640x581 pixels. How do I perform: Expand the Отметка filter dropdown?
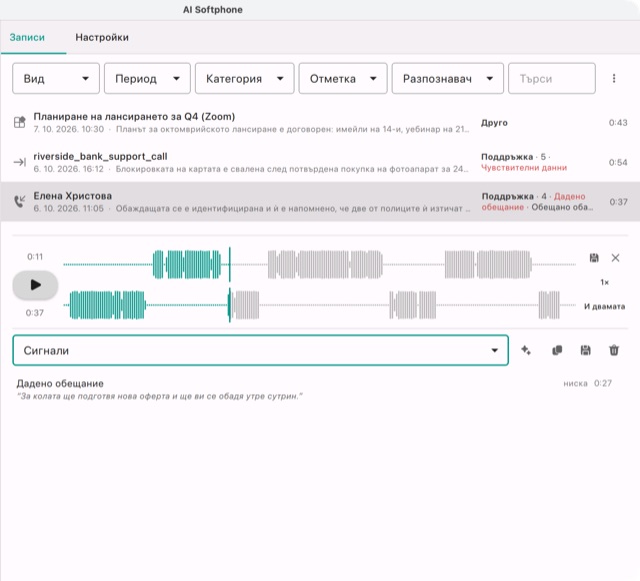coord(343,78)
